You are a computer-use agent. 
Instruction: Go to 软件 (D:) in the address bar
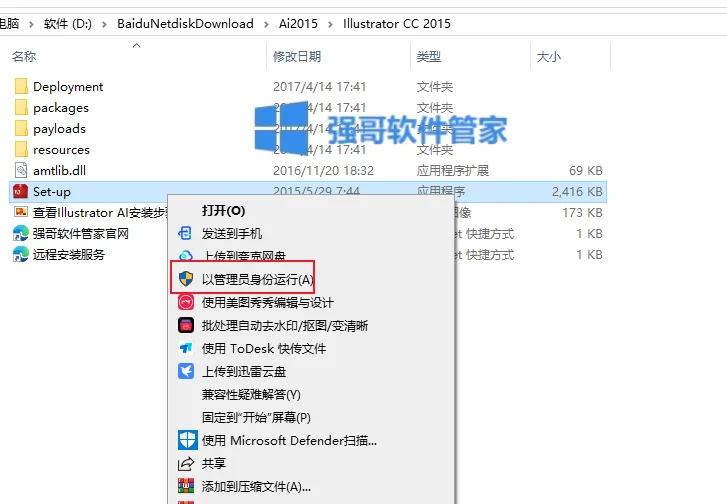pos(68,24)
